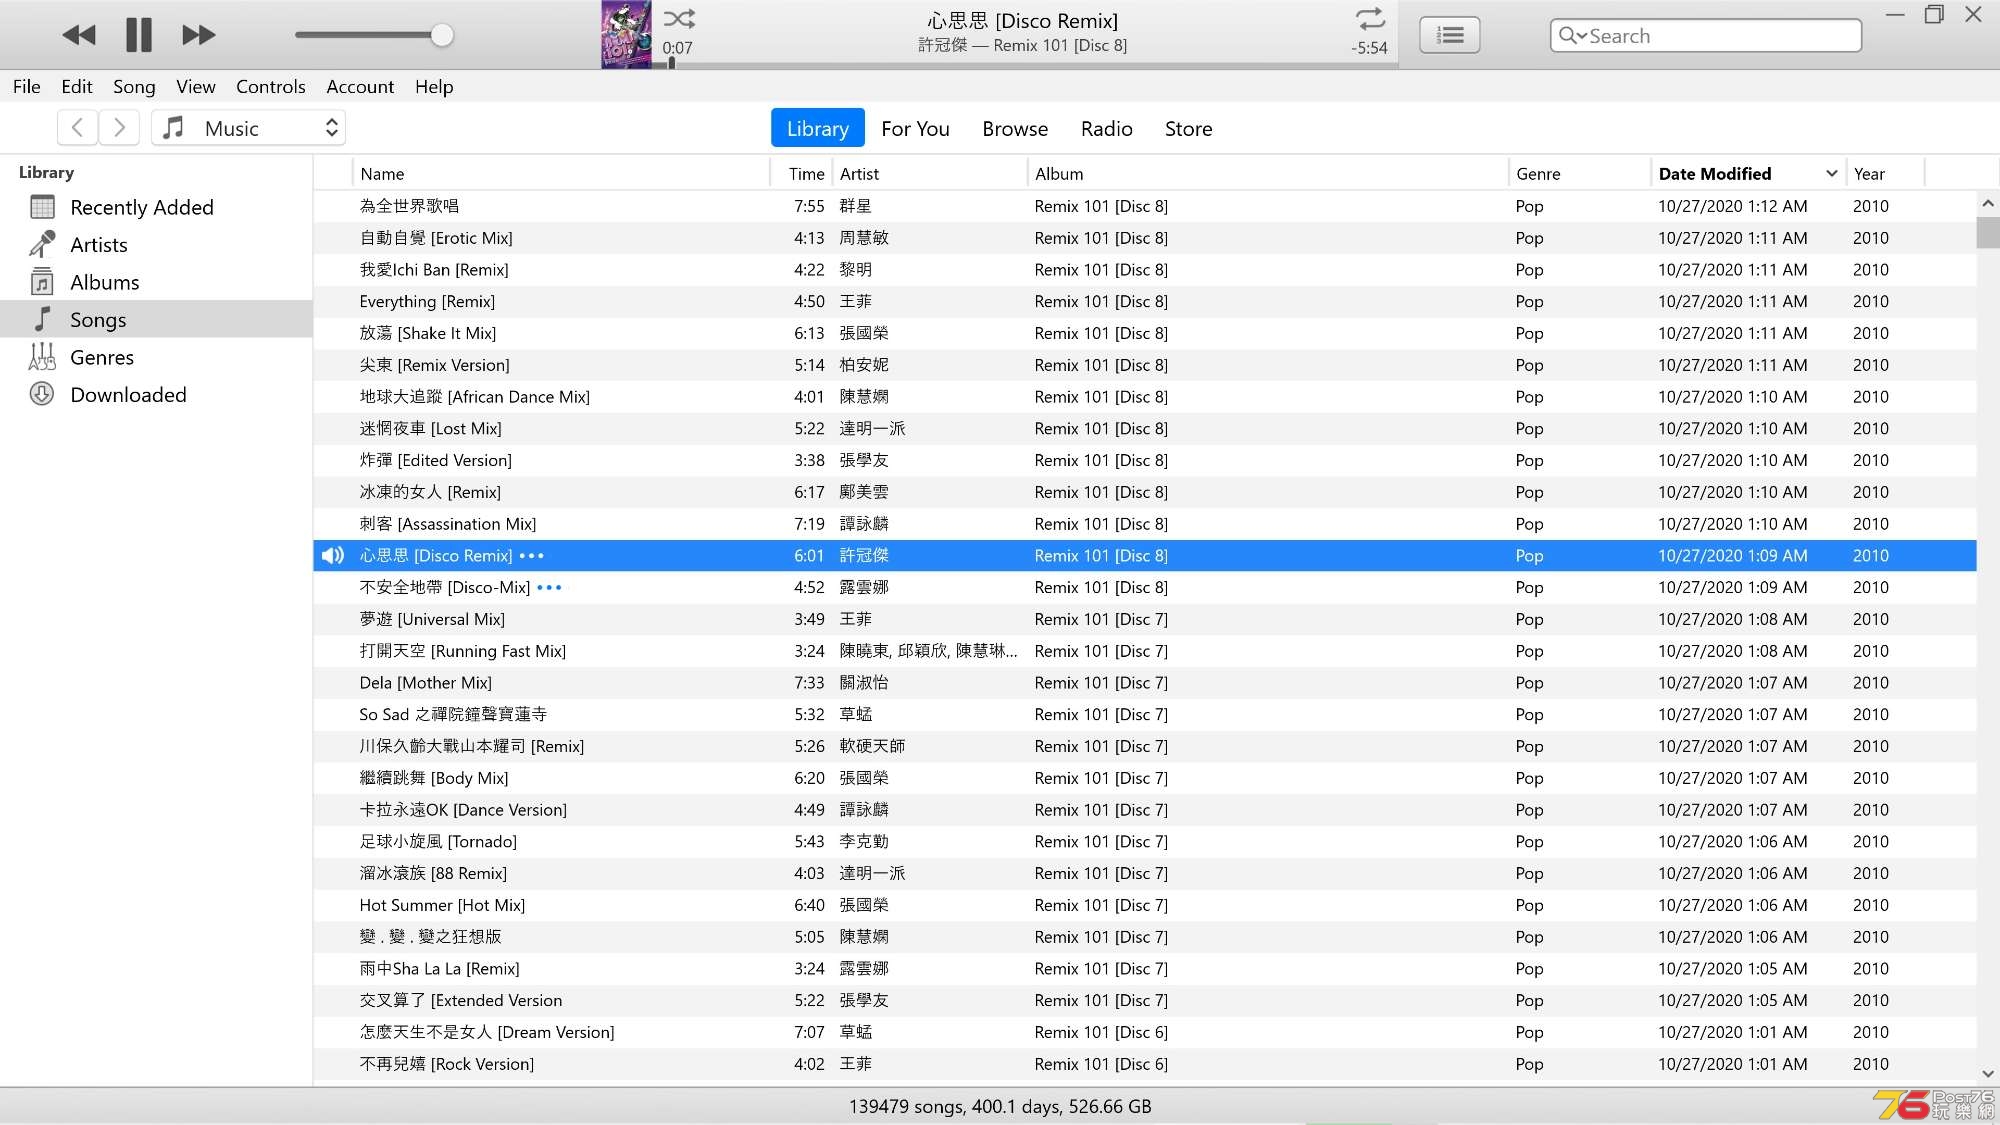The width and height of the screenshot is (2000, 1125).
Task: Open the File menu
Action: click(27, 87)
